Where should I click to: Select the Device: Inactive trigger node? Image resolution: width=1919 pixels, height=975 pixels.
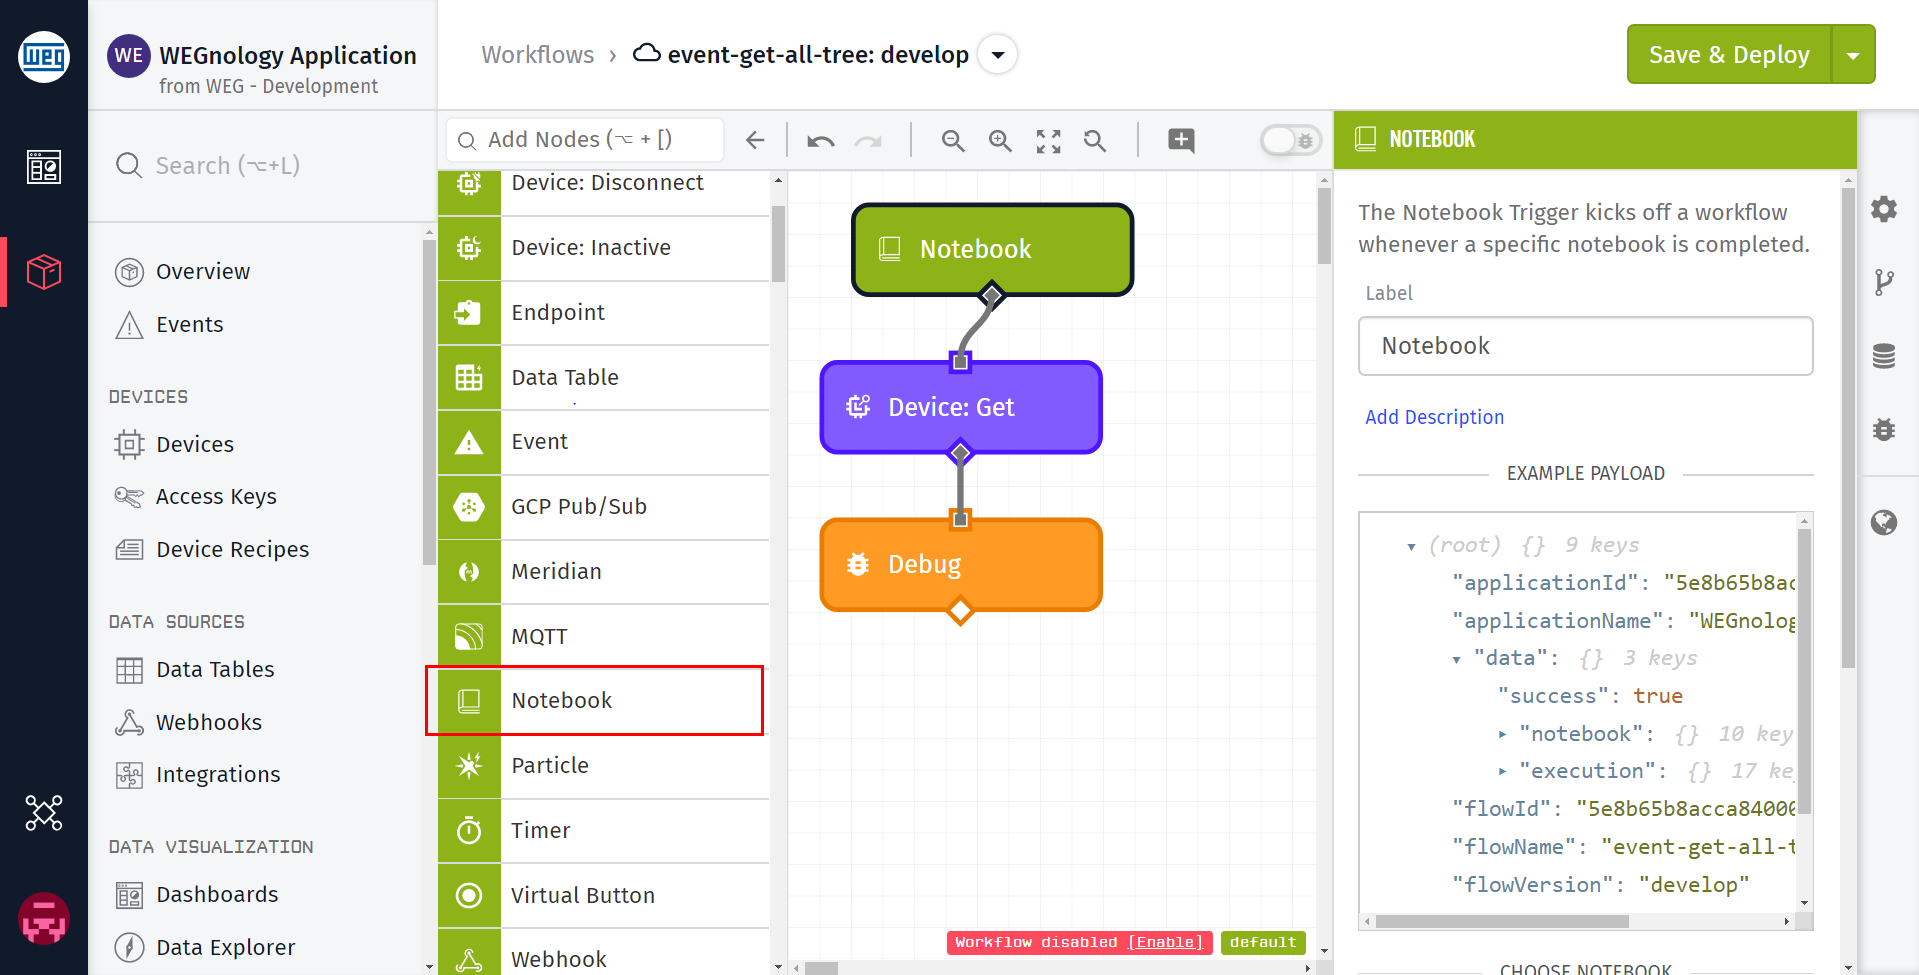click(x=604, y=248)
